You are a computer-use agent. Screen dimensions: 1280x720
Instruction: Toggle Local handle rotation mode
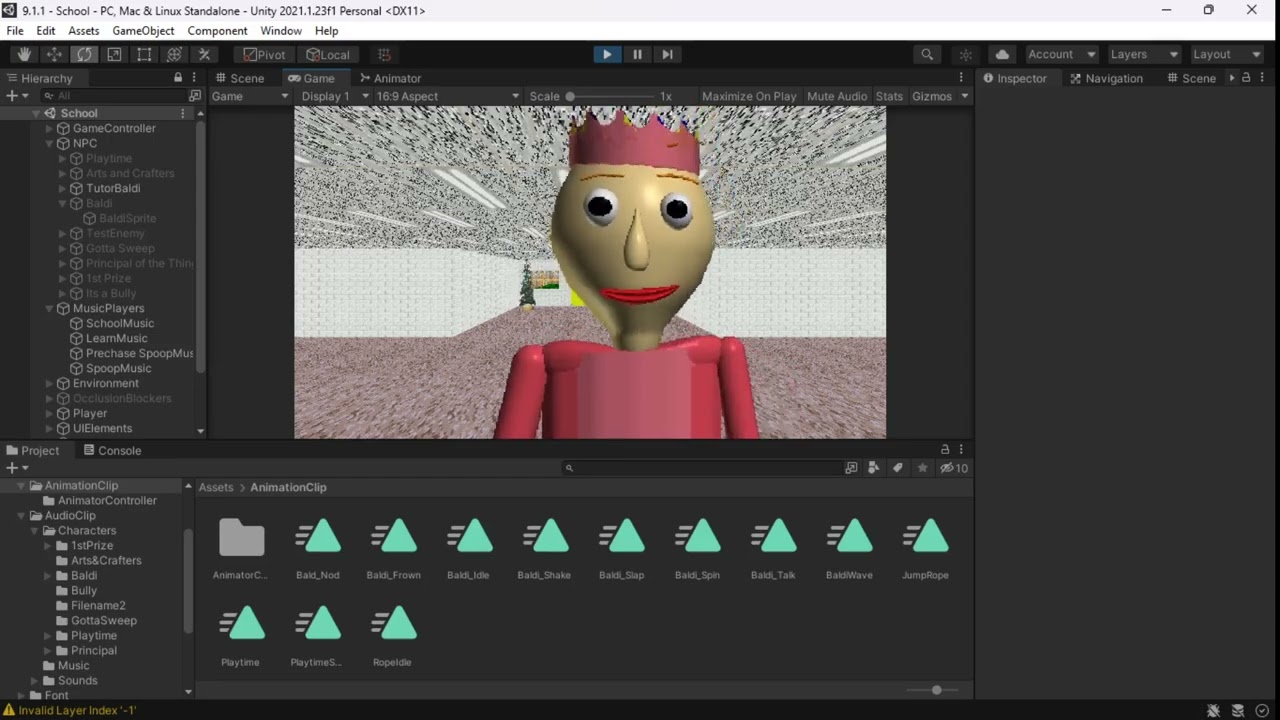[x=328, y=55]
